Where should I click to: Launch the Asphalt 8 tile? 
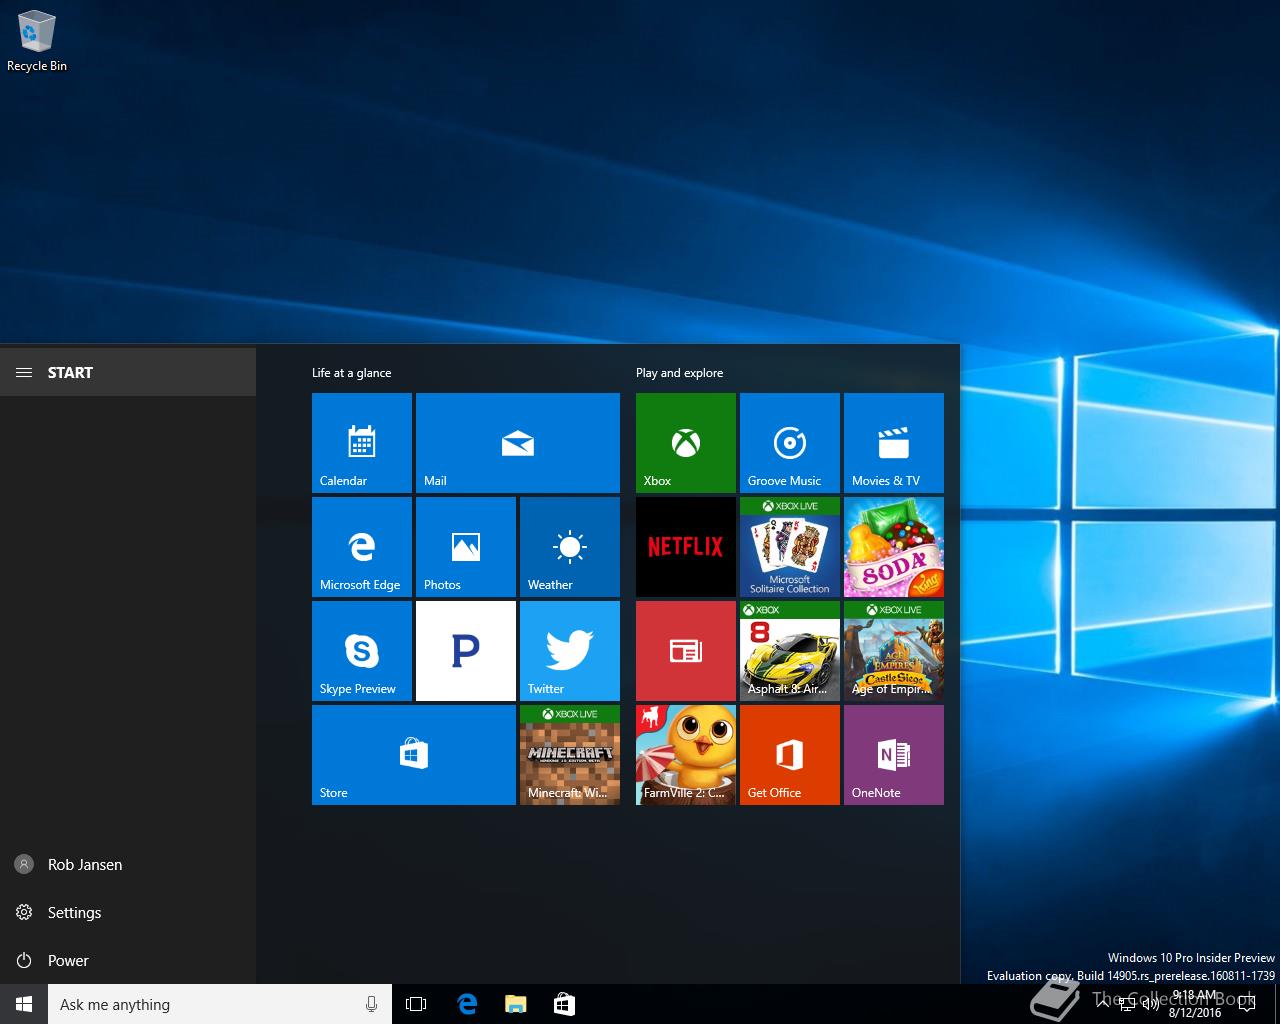point(790,650)
